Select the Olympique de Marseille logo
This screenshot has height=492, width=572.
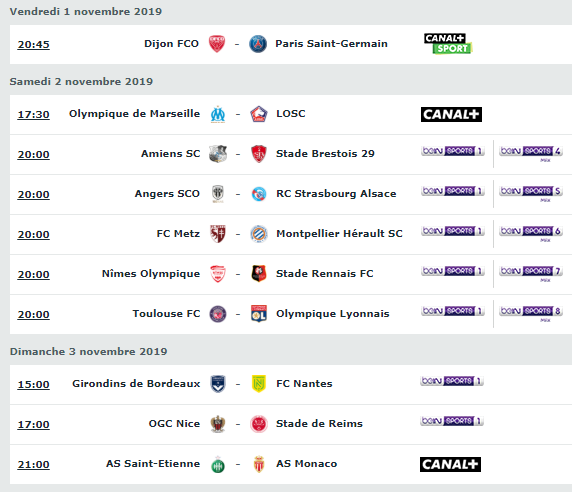pos(218,115)
